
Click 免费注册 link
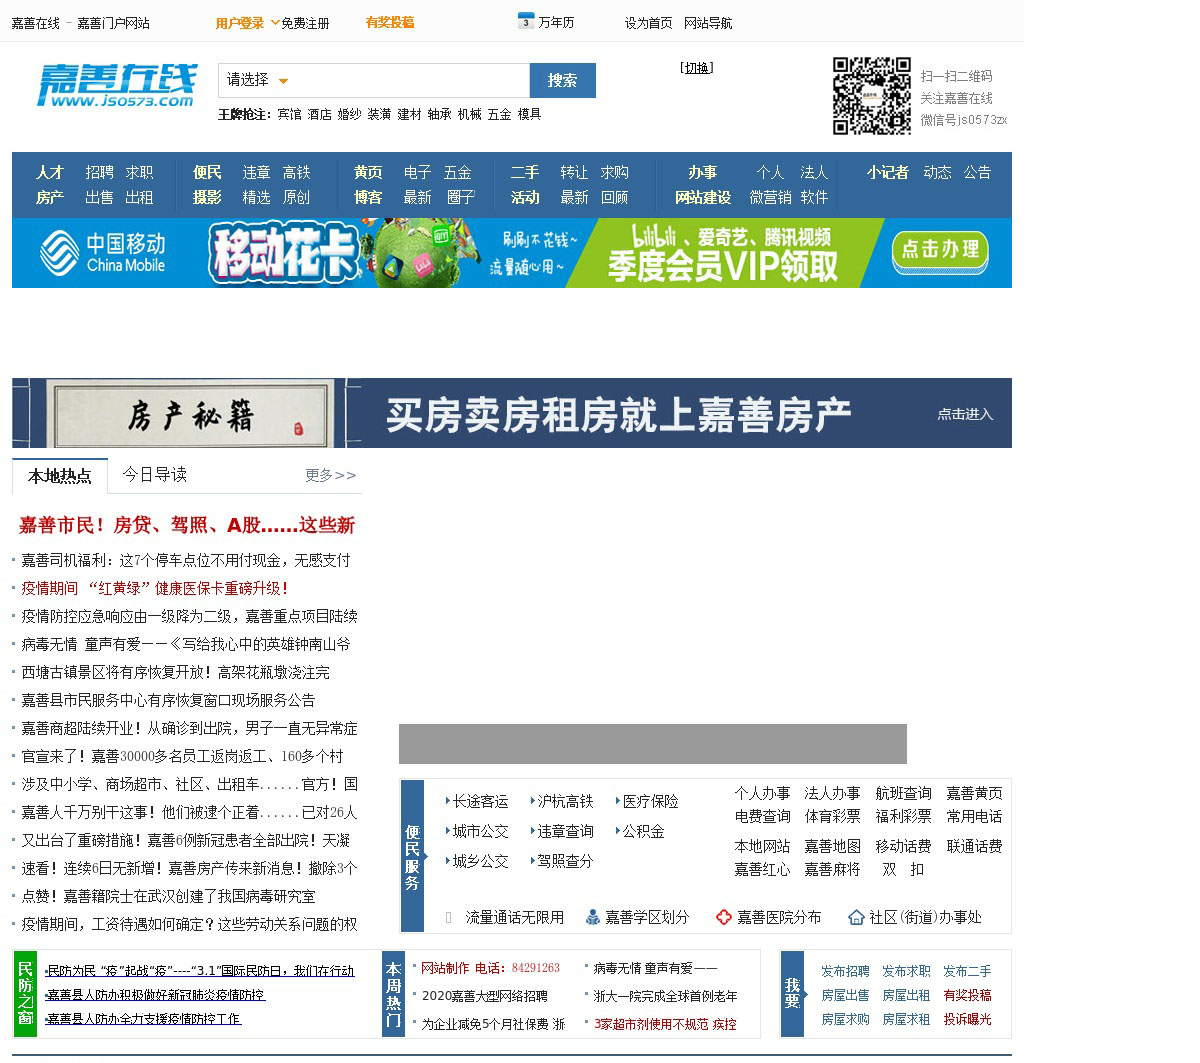(x=305, y=23)
